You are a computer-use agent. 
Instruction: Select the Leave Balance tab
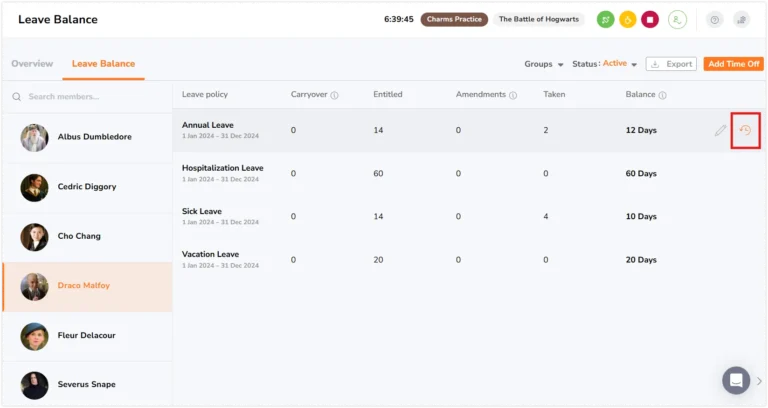103,64
